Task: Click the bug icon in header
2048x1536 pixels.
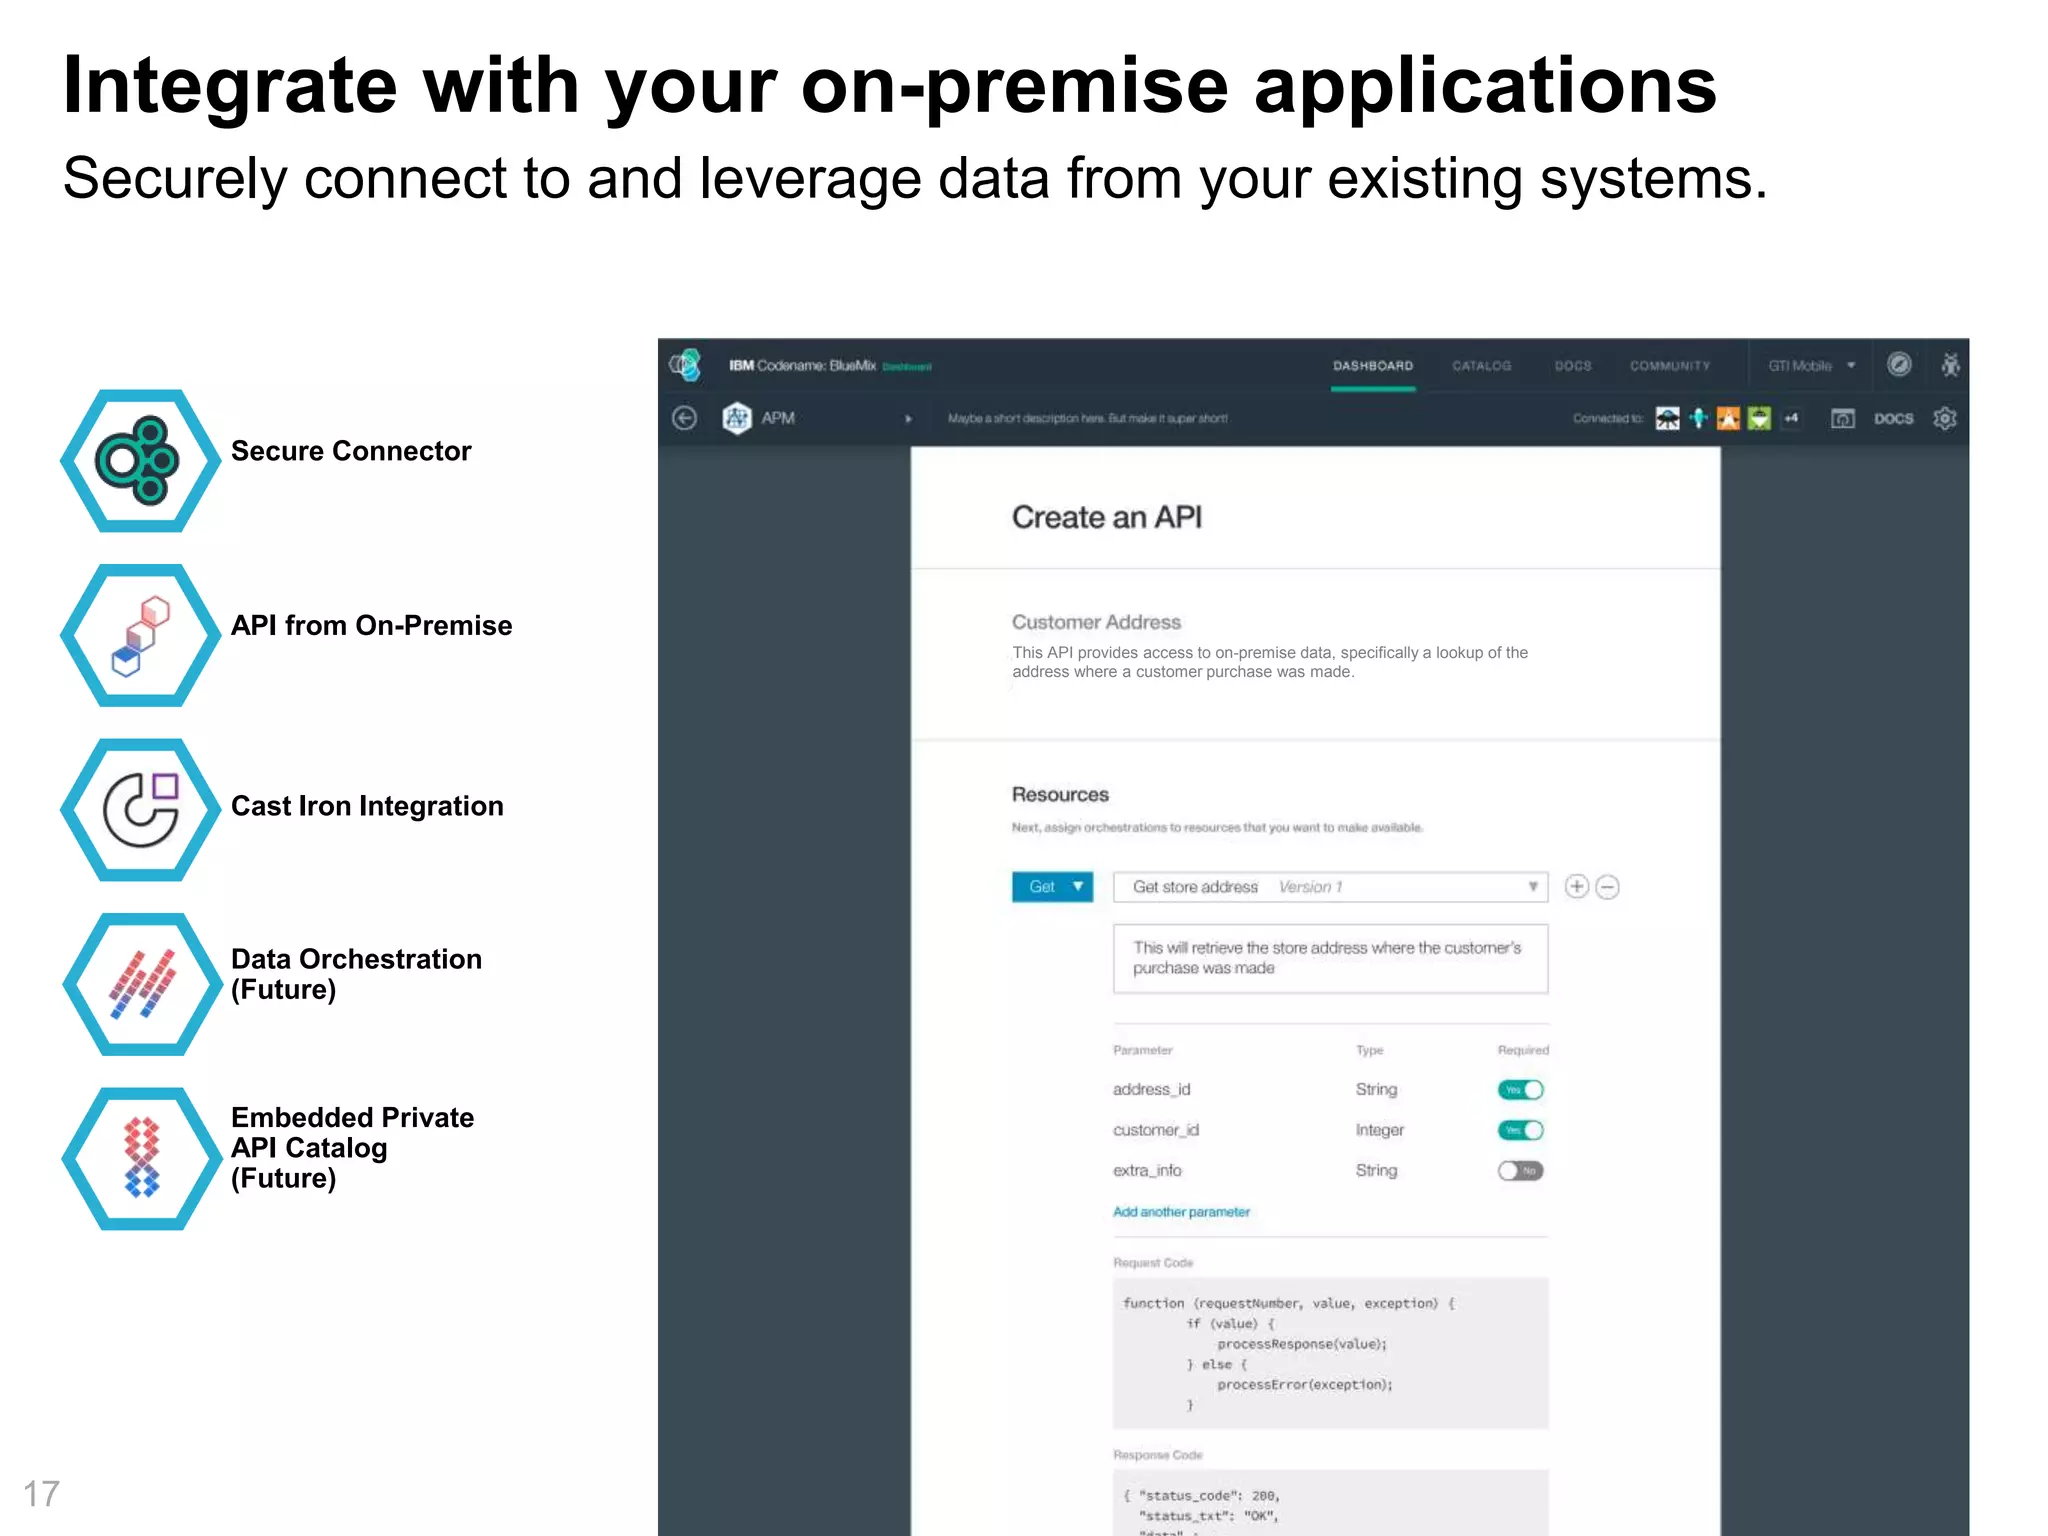Action: pos(1950,365)
